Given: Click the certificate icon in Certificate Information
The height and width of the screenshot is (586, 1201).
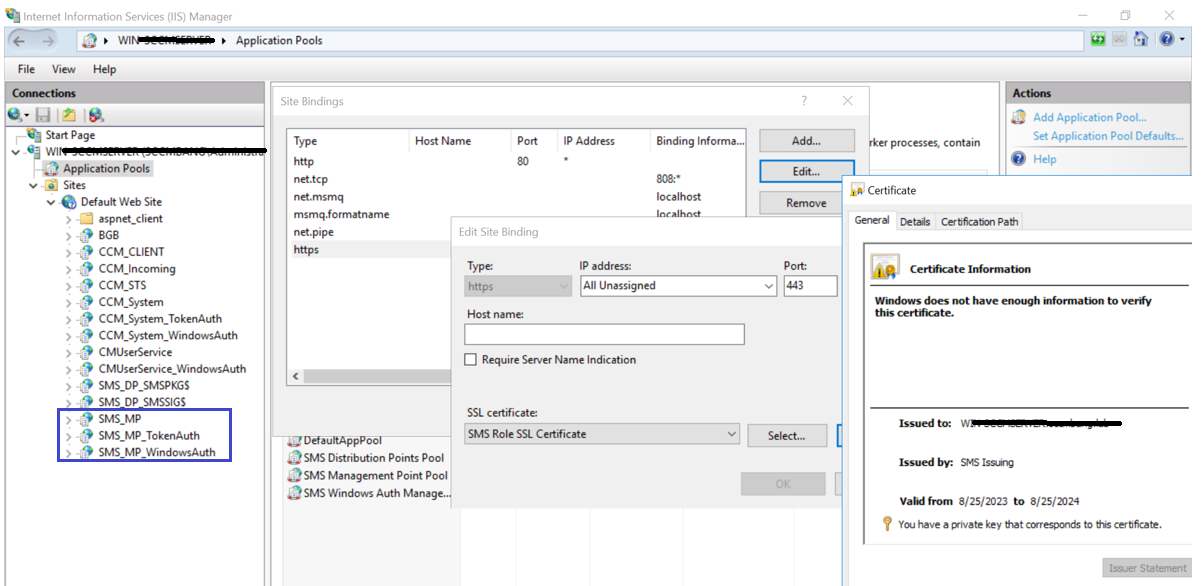Looking at the screenshot, I should click(885, 267).
